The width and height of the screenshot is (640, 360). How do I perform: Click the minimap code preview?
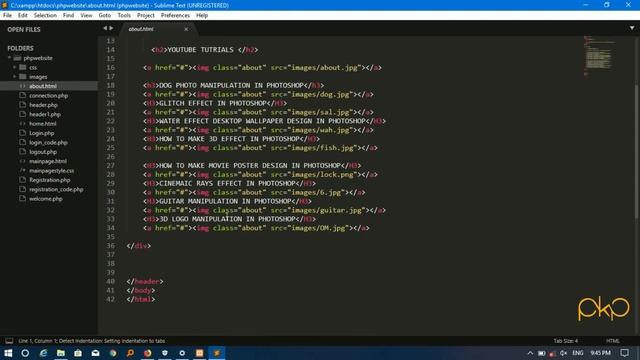[599, 56]
